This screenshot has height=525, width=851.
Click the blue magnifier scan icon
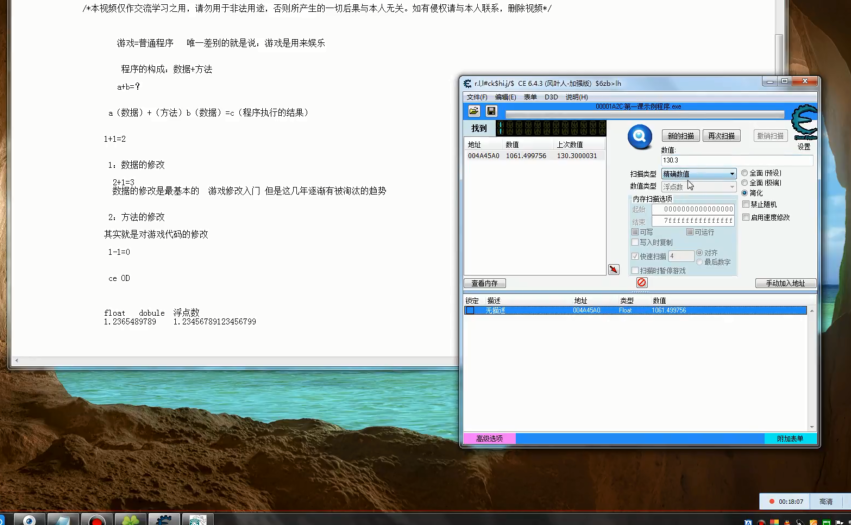pyautogui.click(x=640, y=135)
